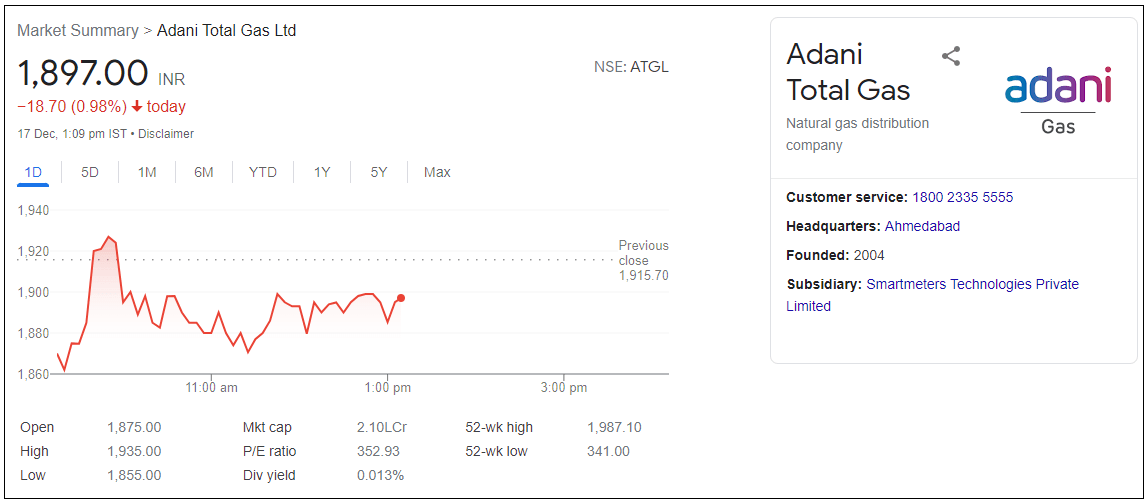Select the YTD range tab

tap(263, 172)
